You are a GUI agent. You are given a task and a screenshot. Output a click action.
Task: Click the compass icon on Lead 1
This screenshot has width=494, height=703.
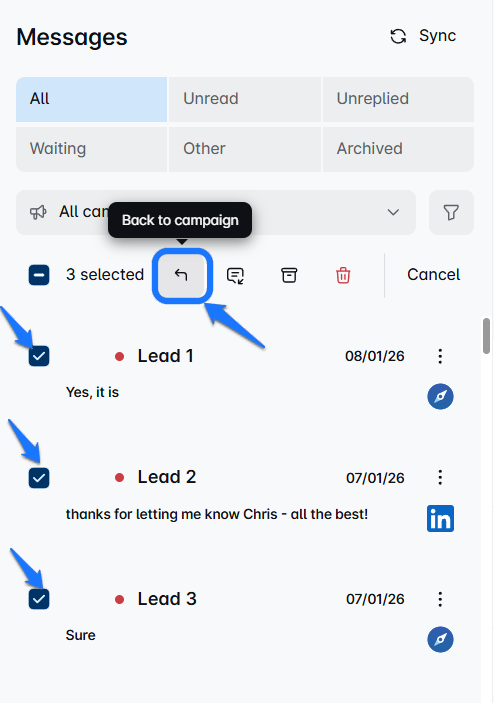click(x=440, y=396)
